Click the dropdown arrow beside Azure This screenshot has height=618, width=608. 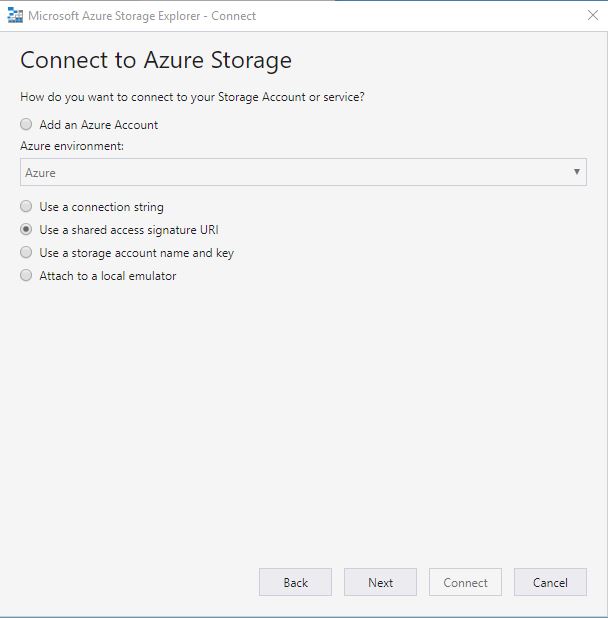pyautogui.click(x=576, y=172)
